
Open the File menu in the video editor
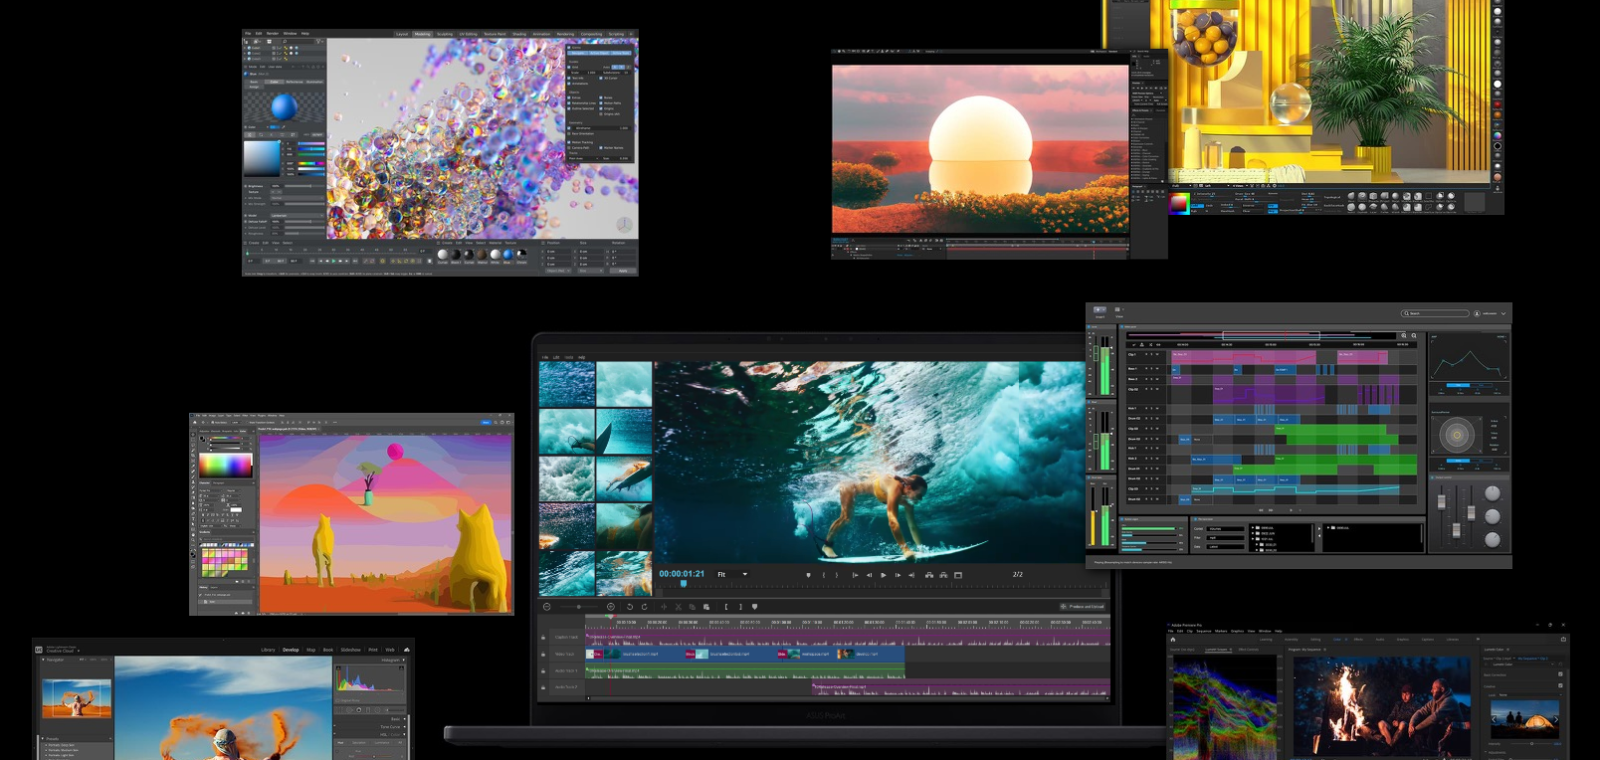pyautogui.click(x=545, y=357)
